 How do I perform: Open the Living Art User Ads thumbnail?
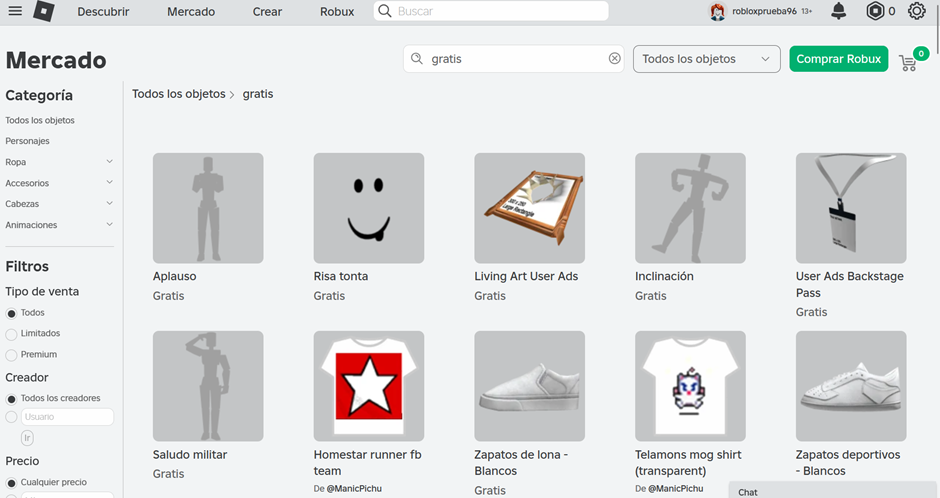pos(529,208)
